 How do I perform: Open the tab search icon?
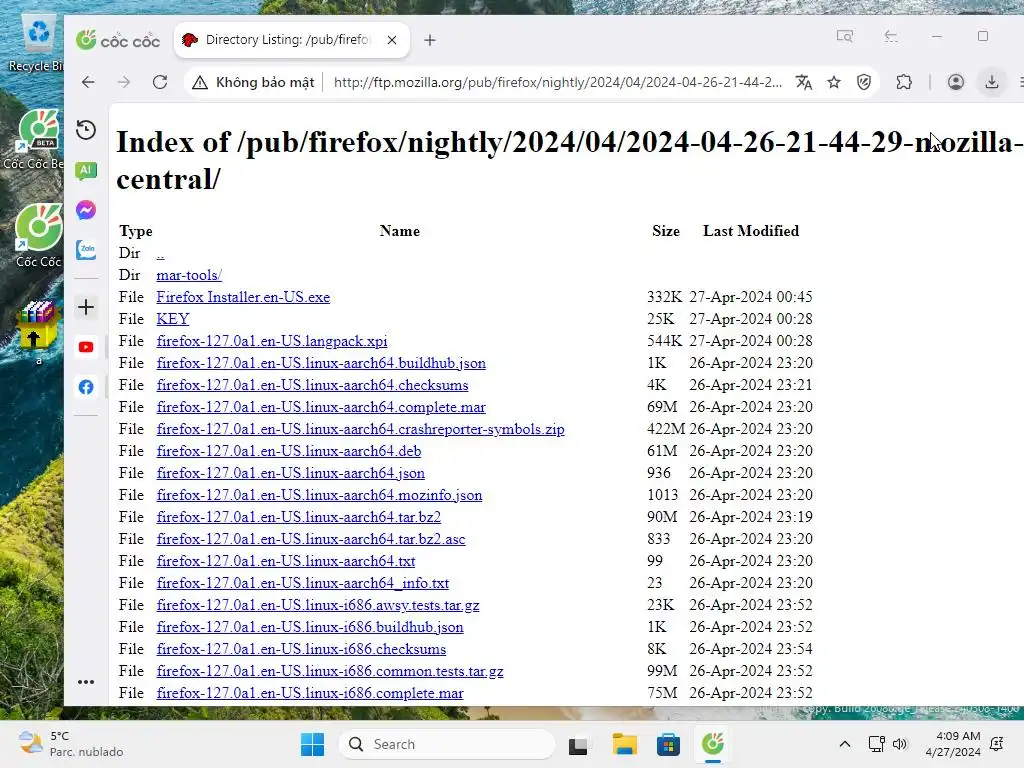click(844, 37)
